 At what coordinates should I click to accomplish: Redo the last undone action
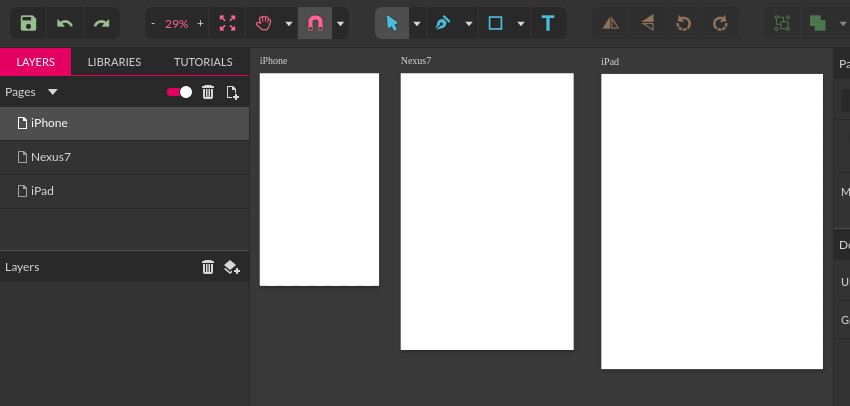(101, 23)
